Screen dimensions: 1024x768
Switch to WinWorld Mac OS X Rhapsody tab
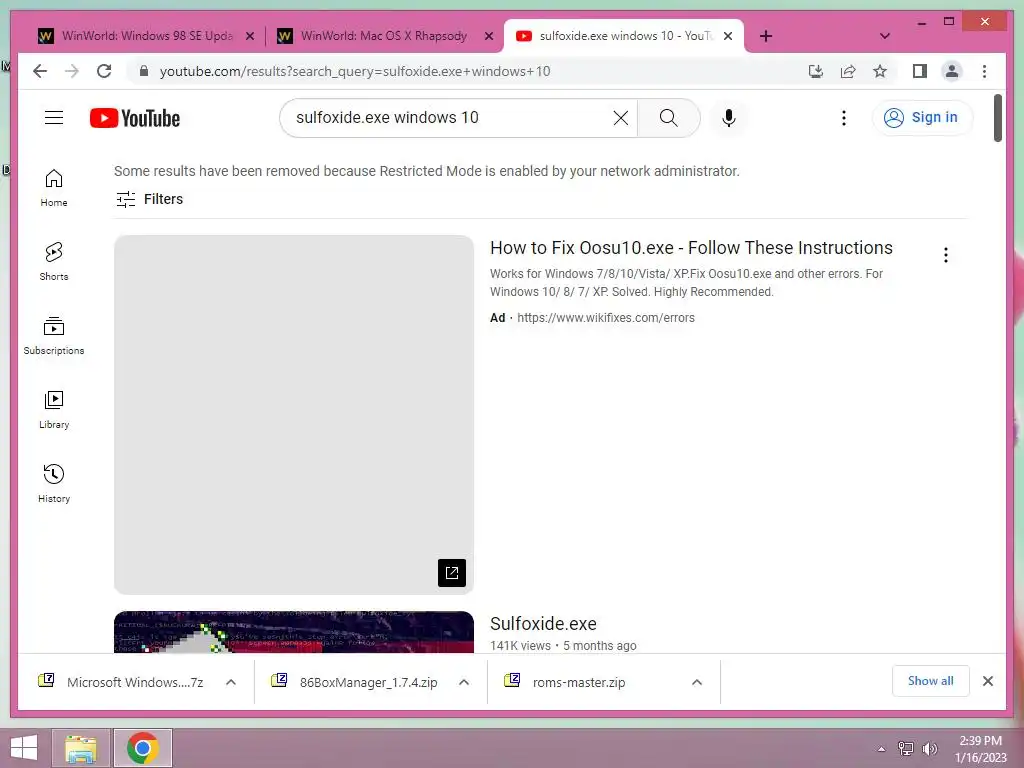coord(383,36)
